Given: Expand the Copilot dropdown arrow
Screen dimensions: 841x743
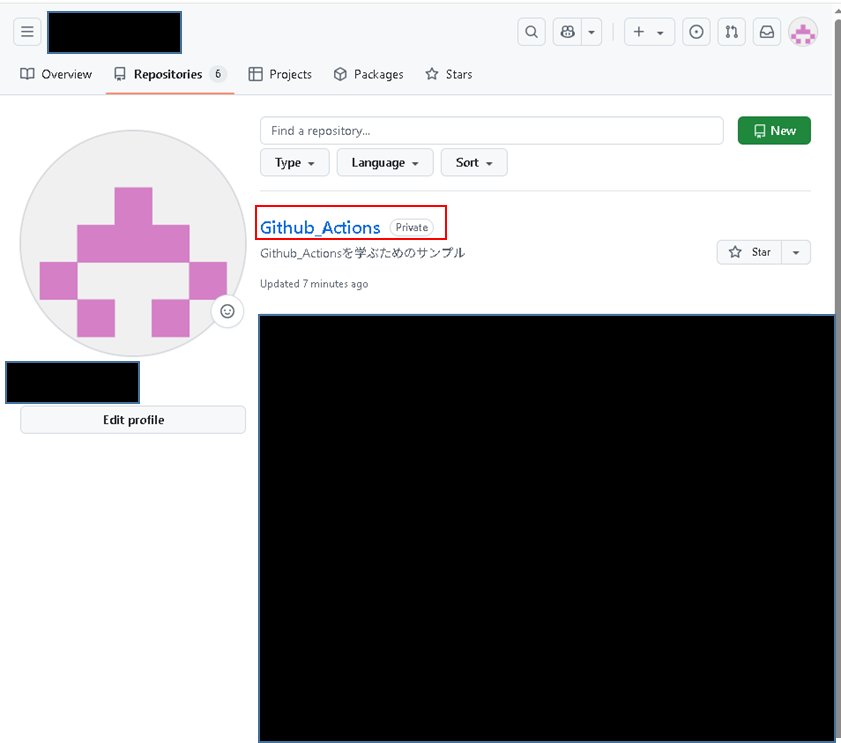Looking at the screenshot, I should coord(592,32).
